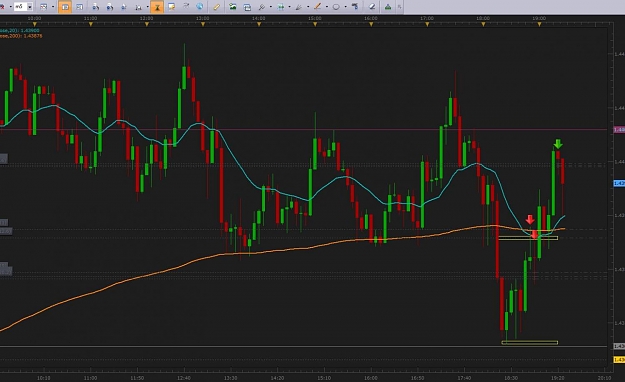
Task: Select the magnifier zoom tool
Action: pos(262,7)
